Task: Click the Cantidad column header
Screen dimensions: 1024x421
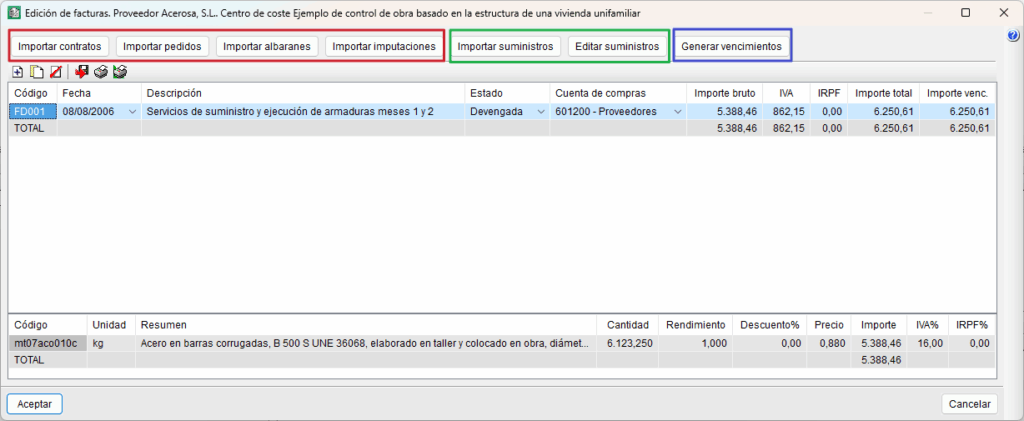Action: [627, 325]
